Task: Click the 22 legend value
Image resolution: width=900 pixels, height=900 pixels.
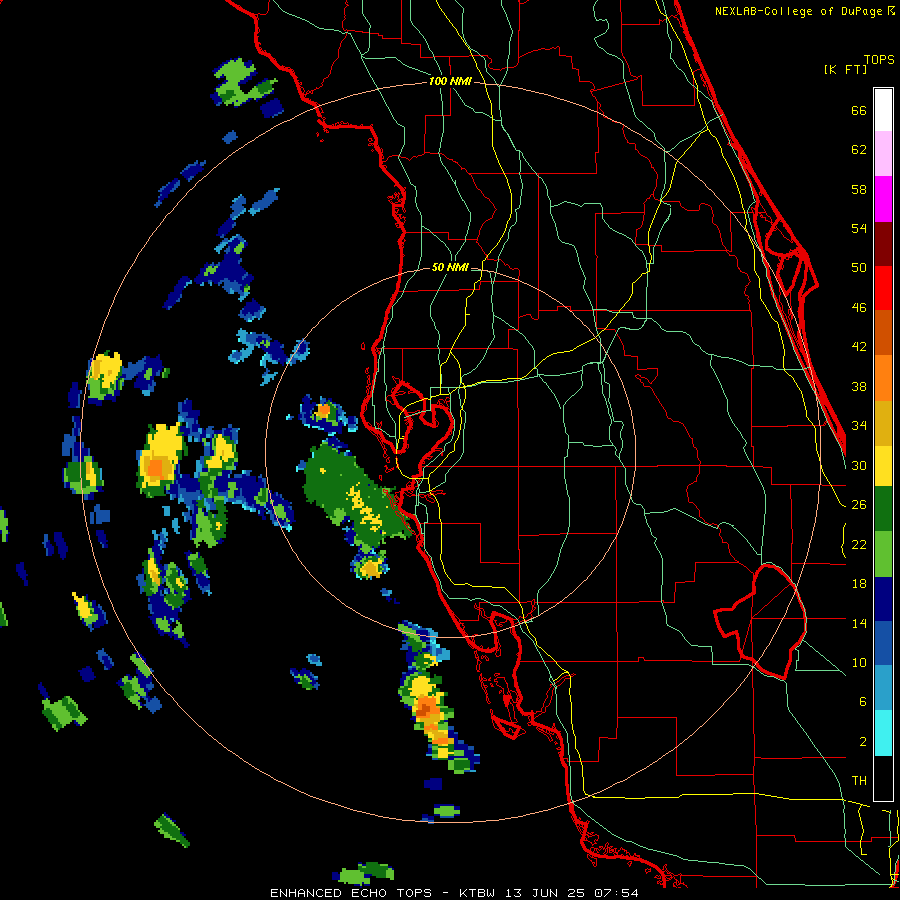Action: coord(859,544)
